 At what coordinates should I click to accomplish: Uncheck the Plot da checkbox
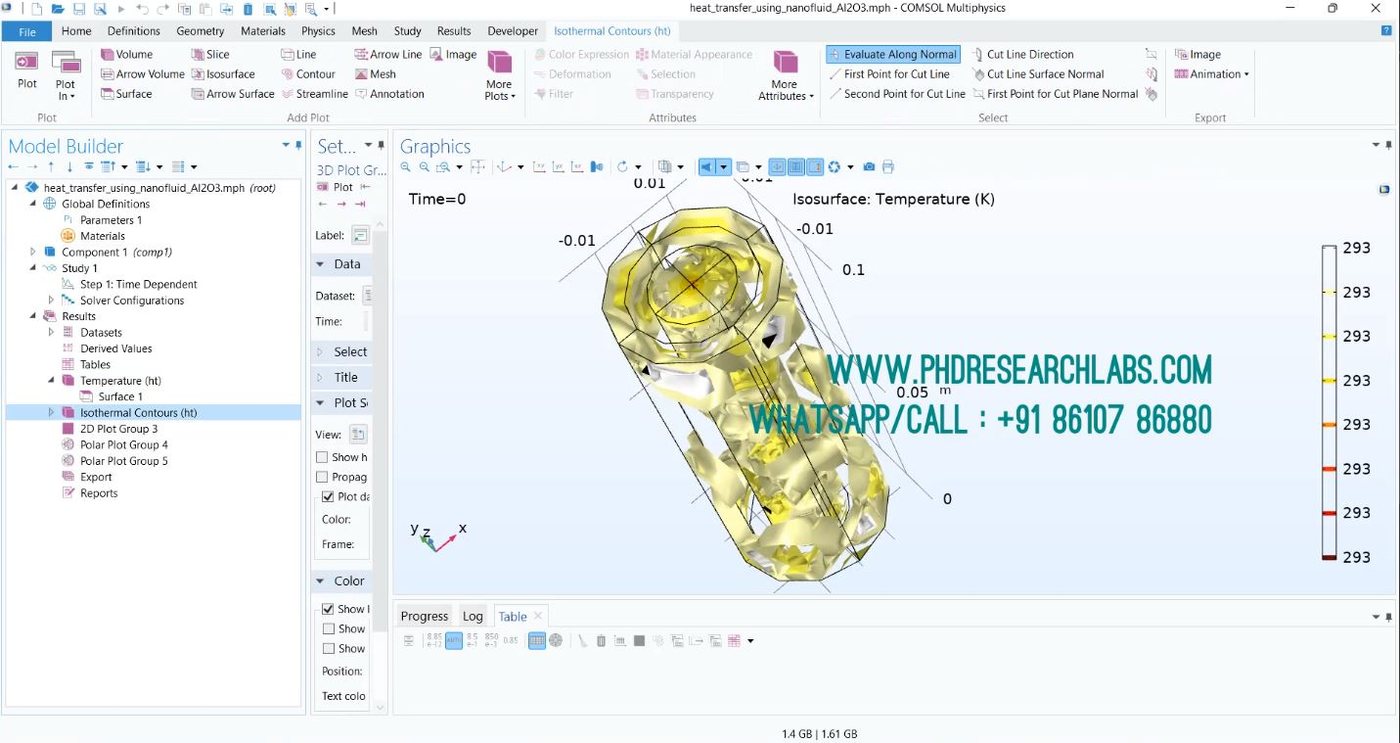[328, 496]
